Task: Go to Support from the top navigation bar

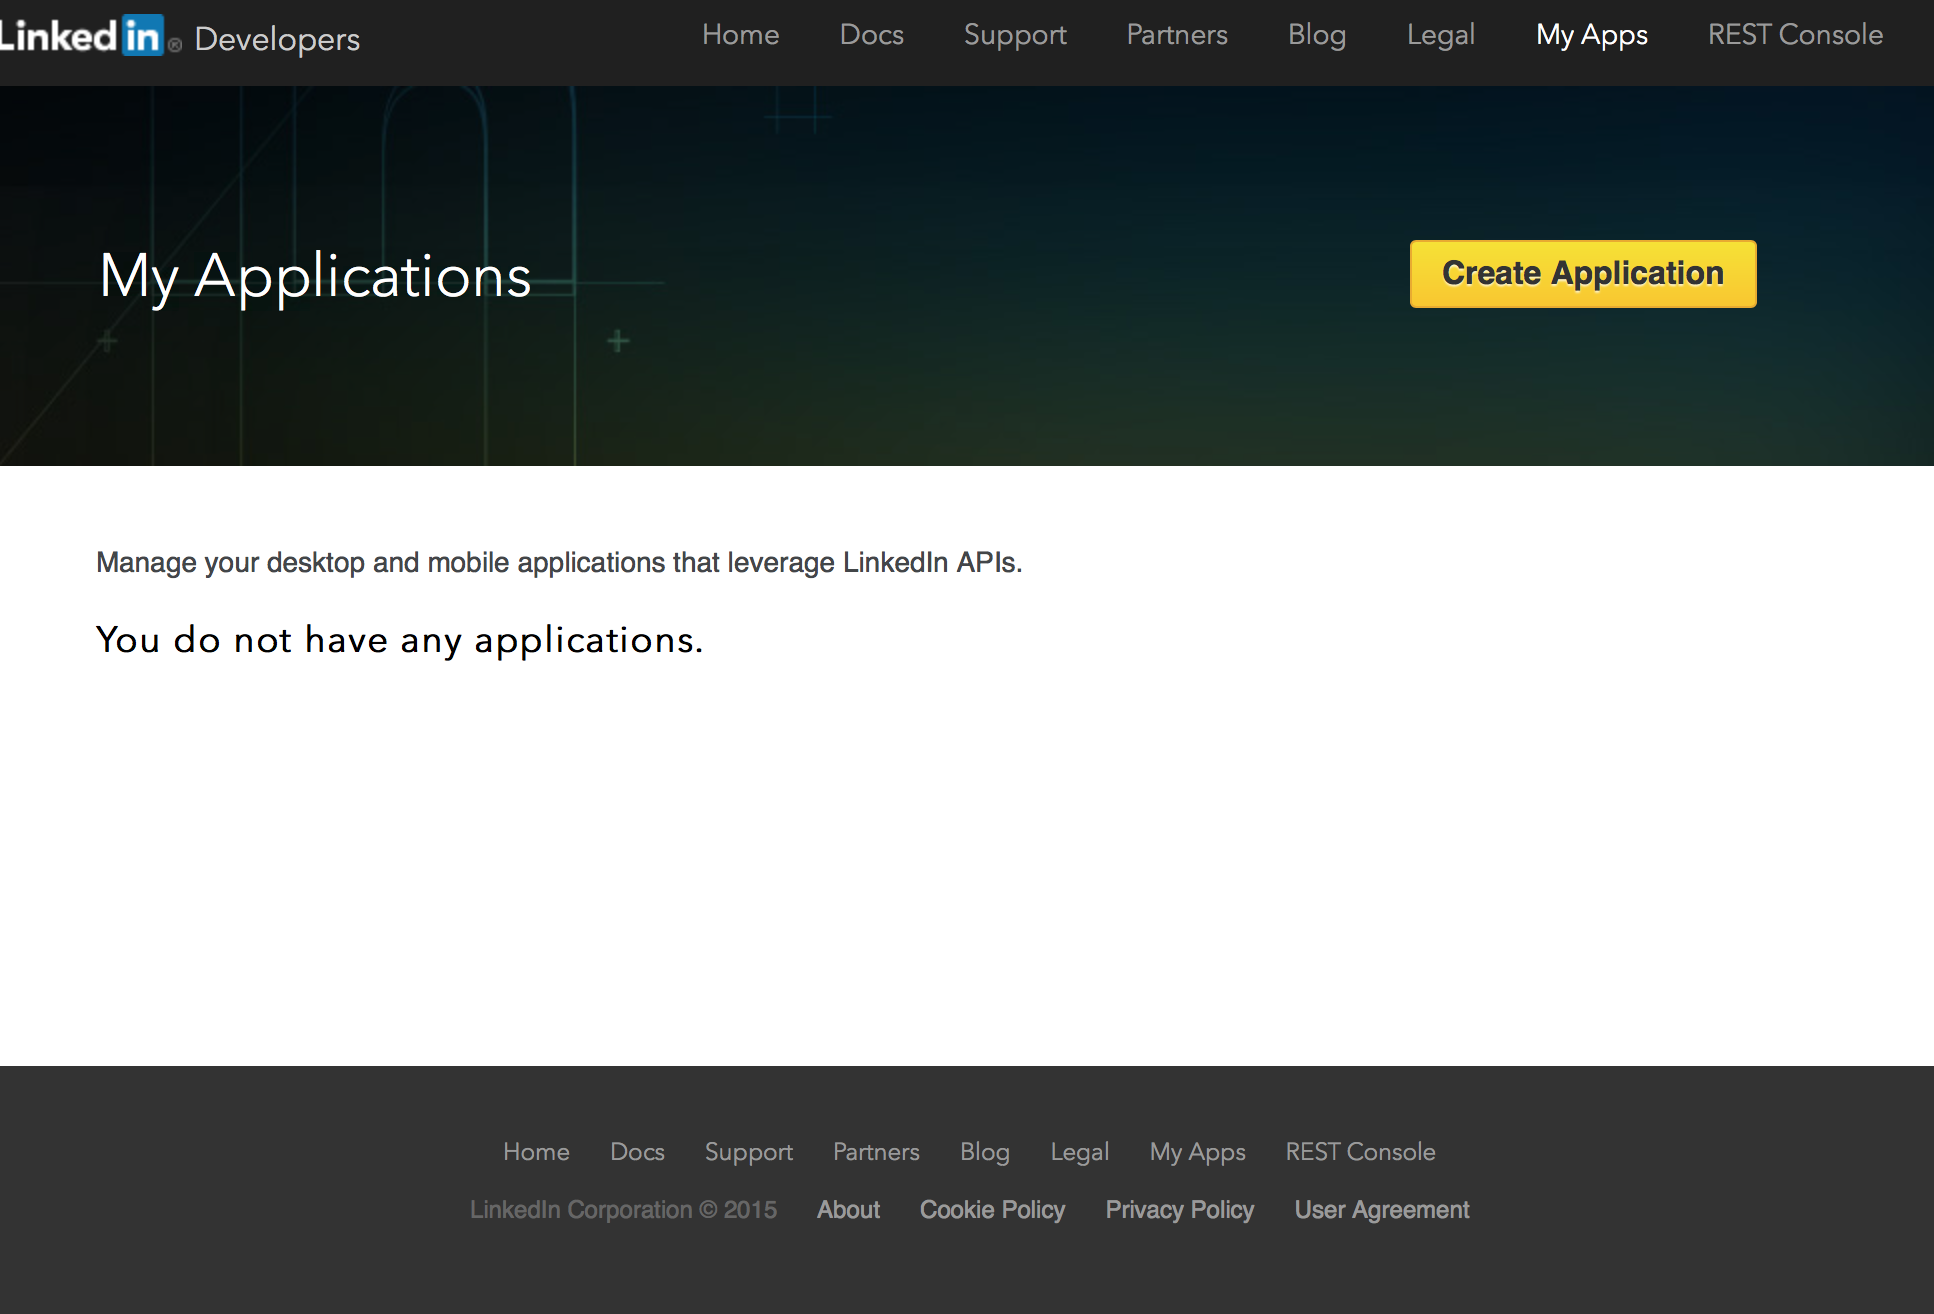Action: coord(1014,35)
